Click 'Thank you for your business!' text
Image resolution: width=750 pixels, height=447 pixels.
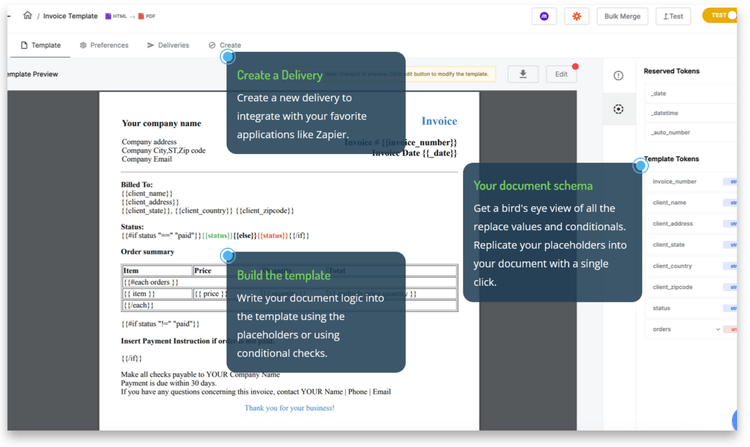click(x=289, y=408)
